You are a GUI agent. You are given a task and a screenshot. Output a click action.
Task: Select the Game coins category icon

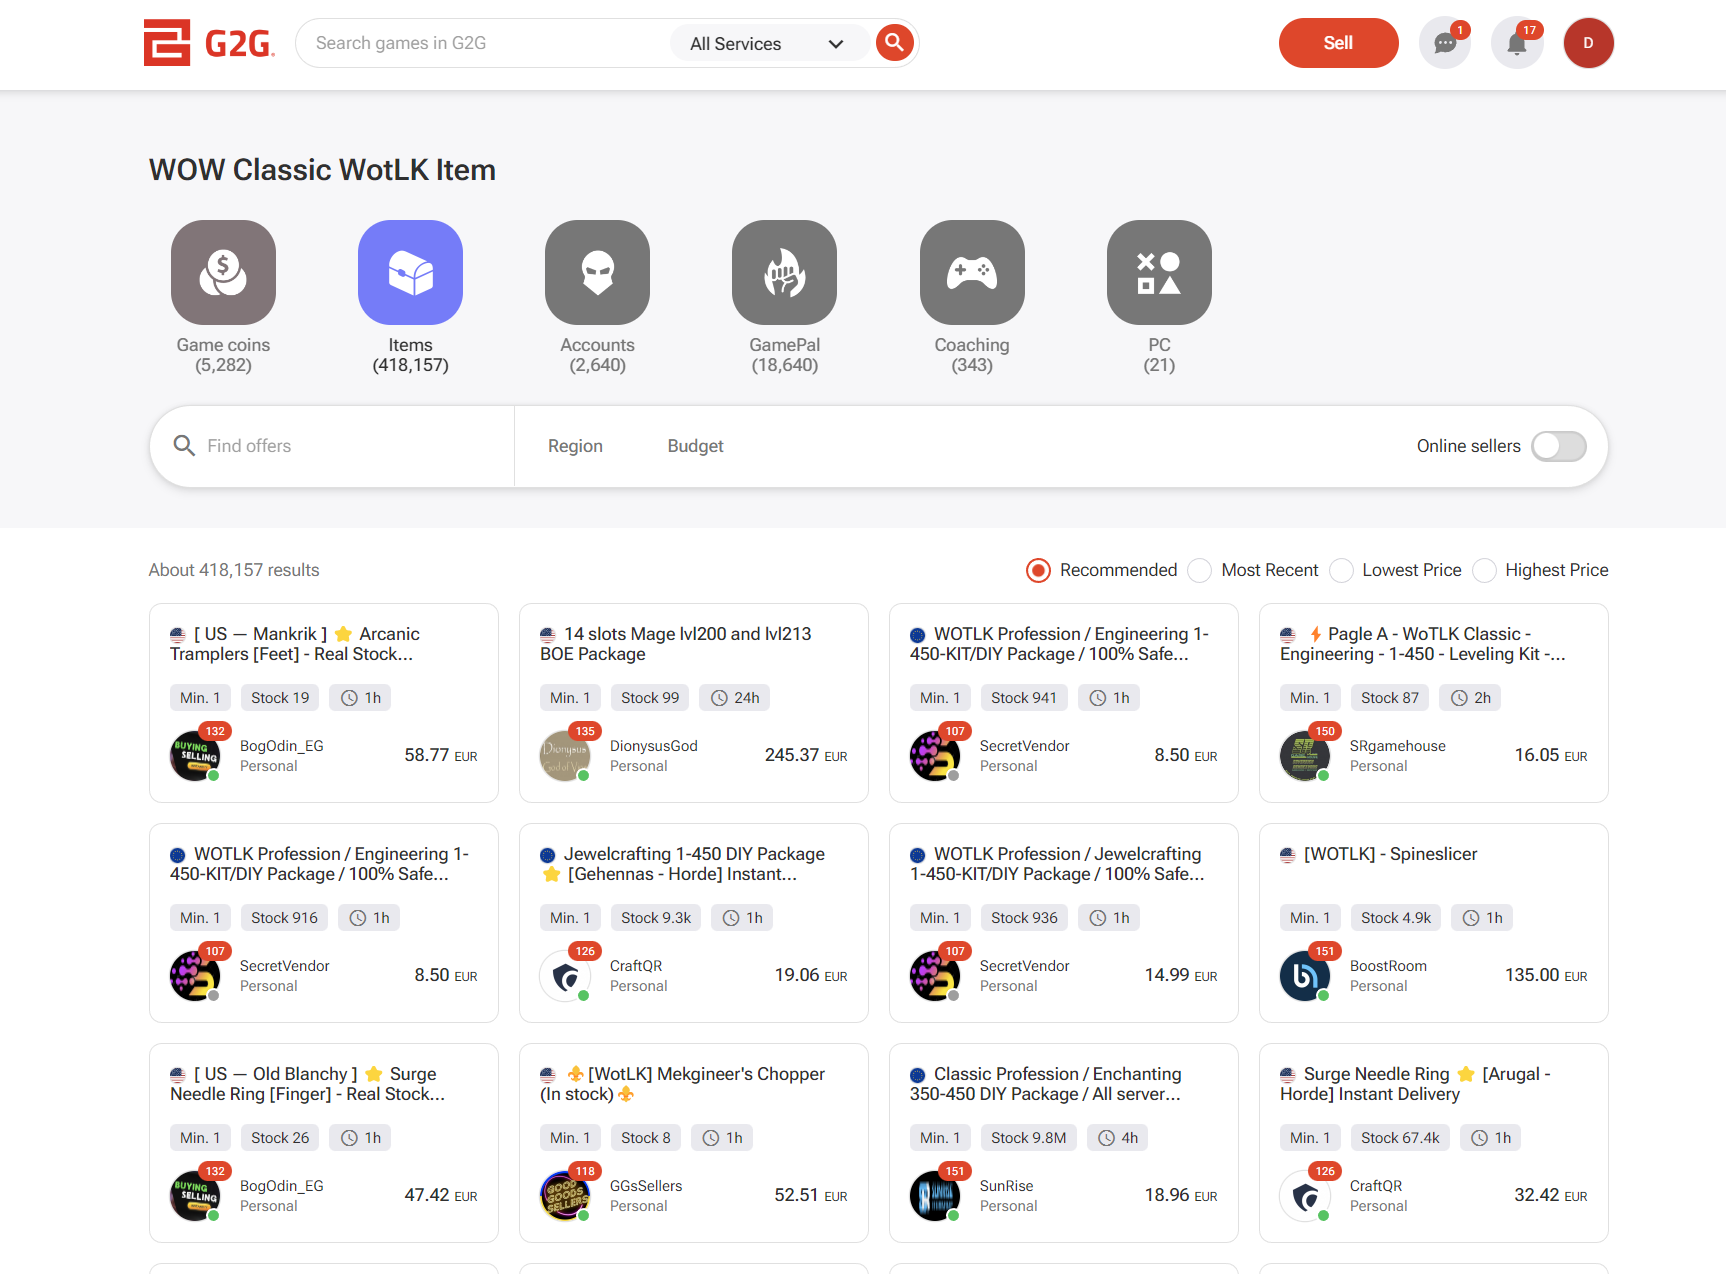point(223,272)
